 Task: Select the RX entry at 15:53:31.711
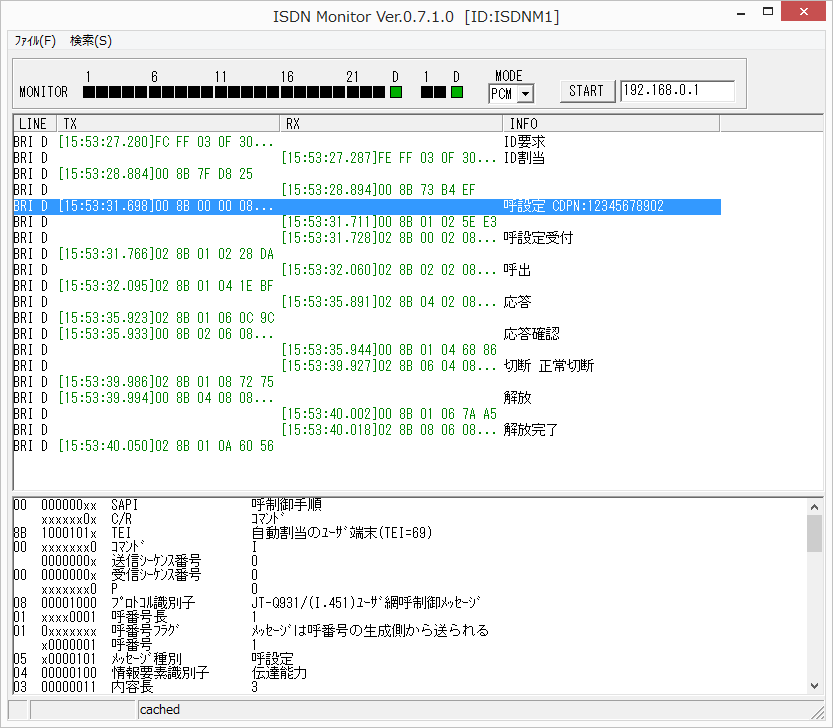point(389,222)
